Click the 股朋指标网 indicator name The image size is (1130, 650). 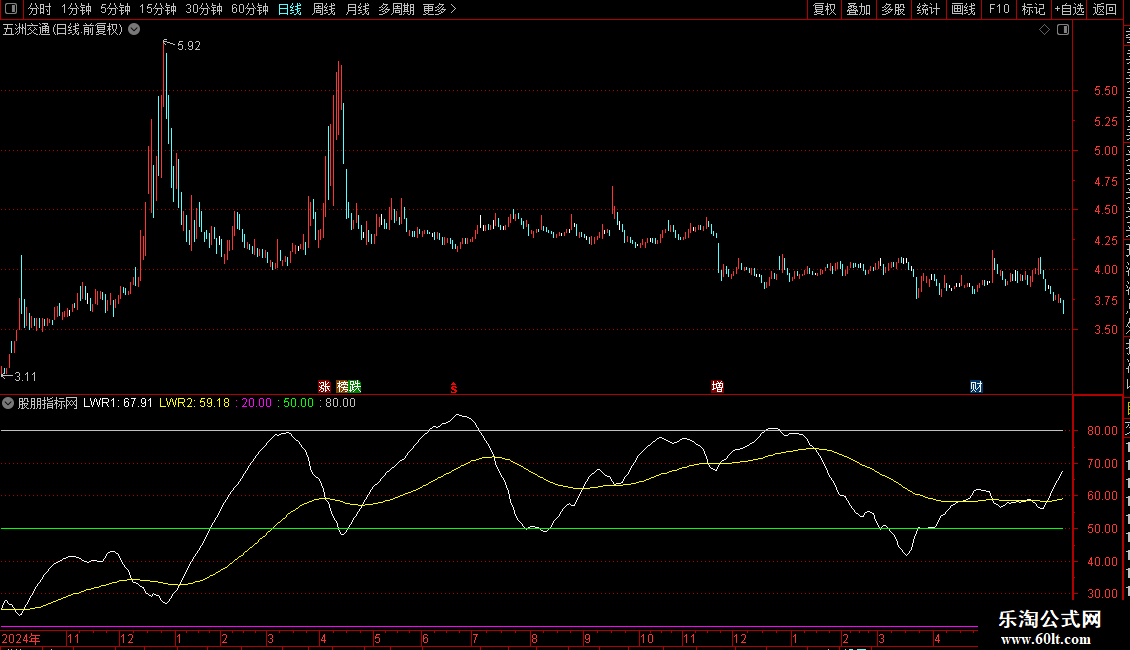tap(48, 404)
